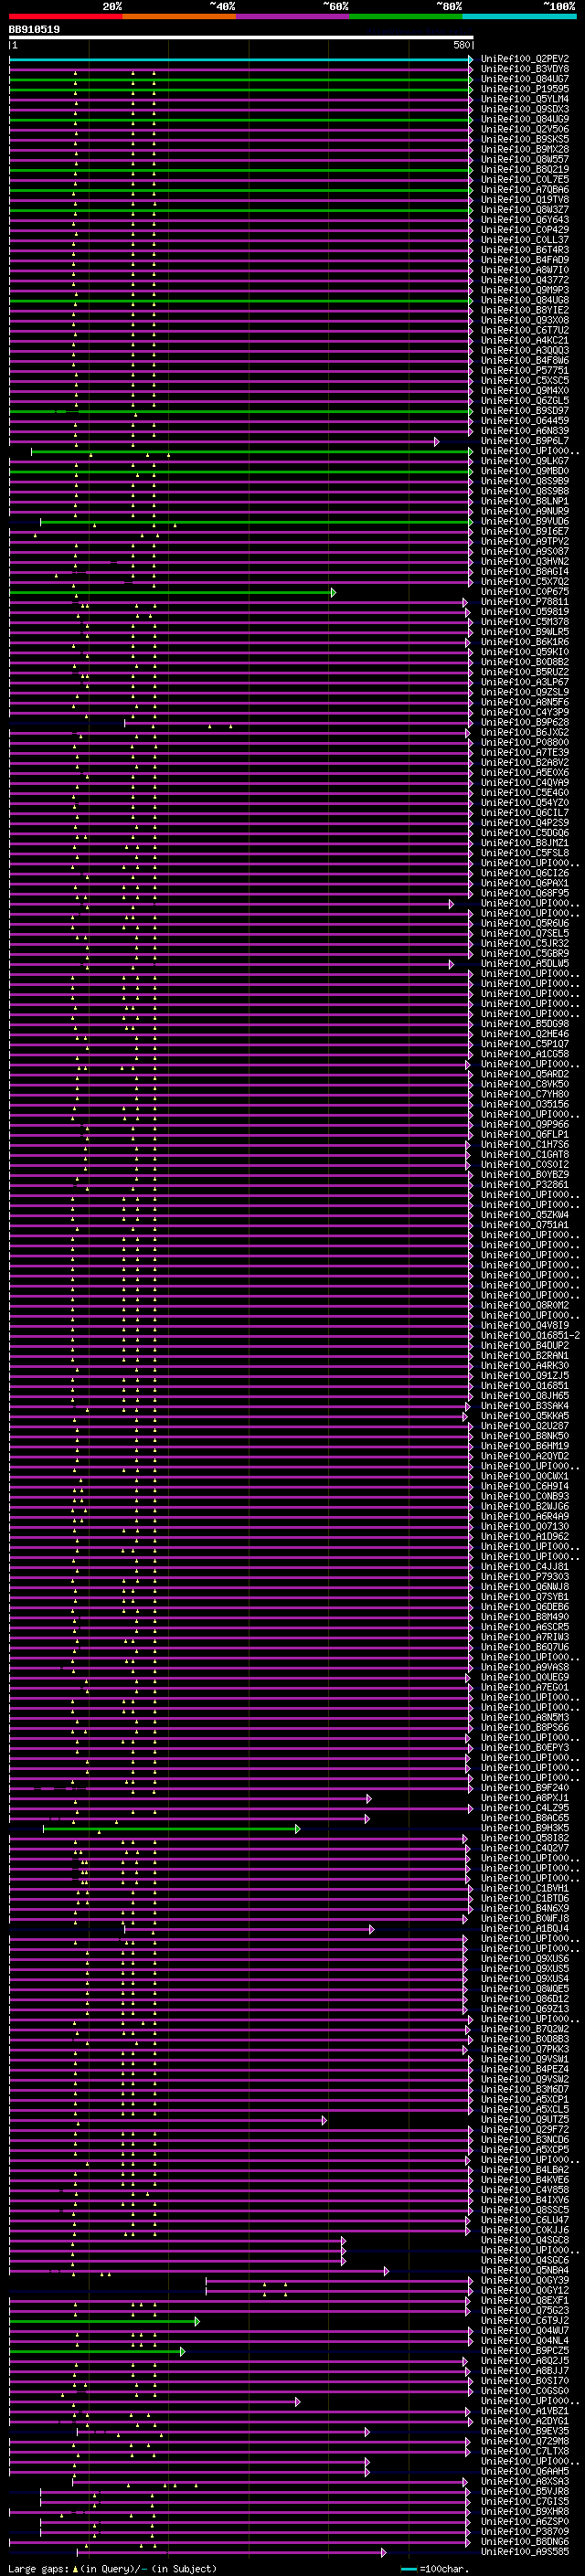
Task: Select the UniRef100_C0P675 label
Action: [525, 592]
